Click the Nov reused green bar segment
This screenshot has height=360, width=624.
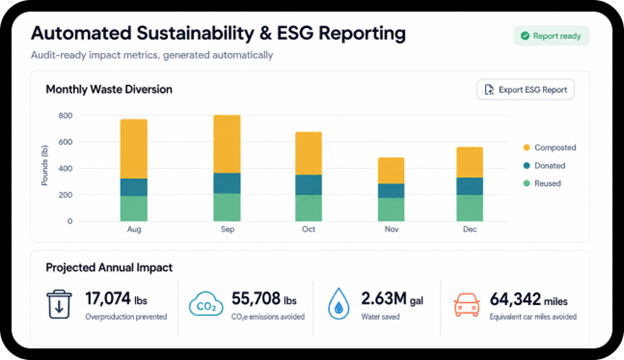[x=391, y=209]
